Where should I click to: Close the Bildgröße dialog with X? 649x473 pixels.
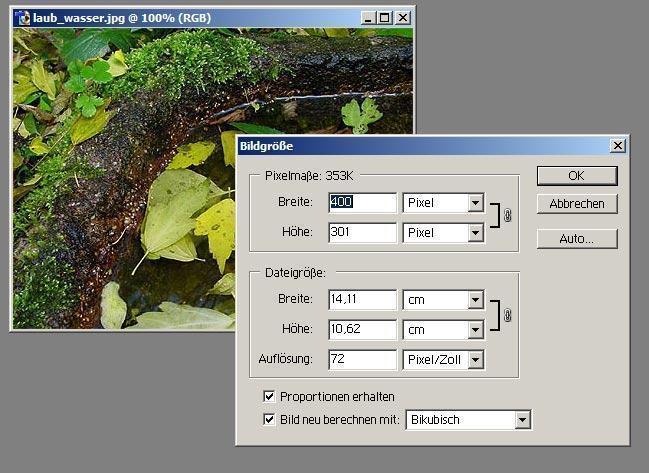pos(617,146)
